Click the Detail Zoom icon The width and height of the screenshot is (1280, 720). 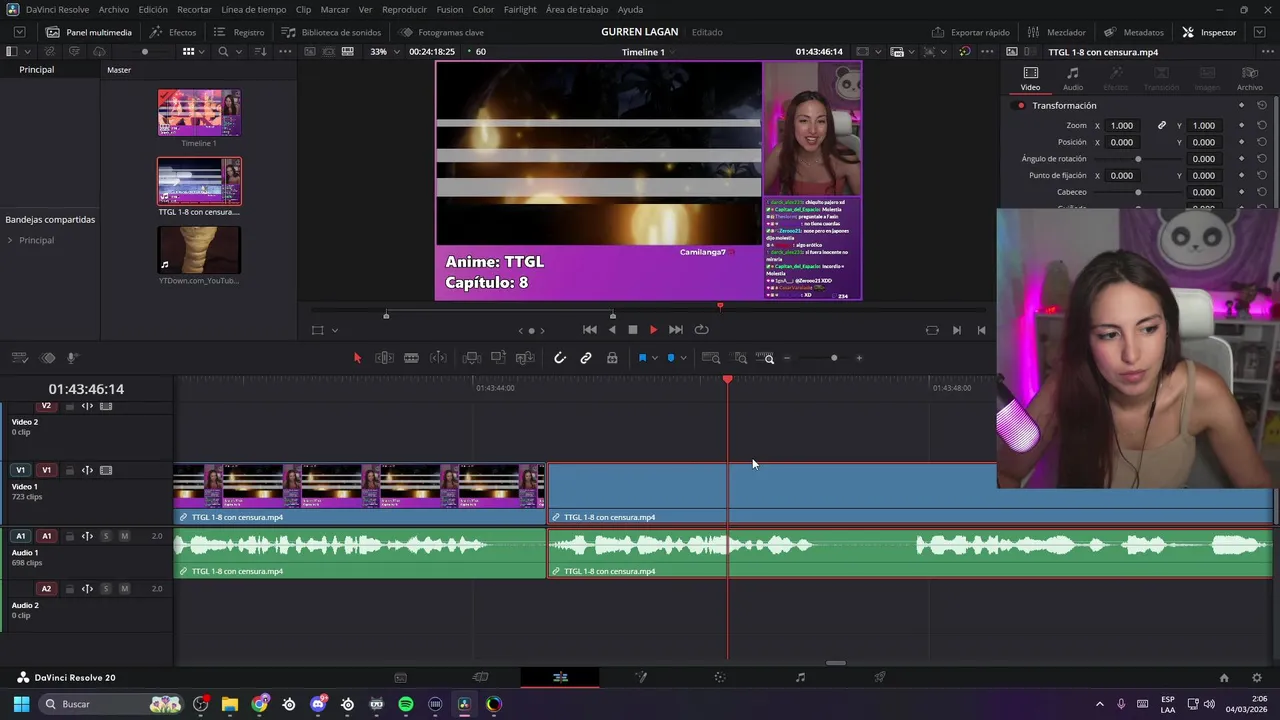tap(740, 358)
